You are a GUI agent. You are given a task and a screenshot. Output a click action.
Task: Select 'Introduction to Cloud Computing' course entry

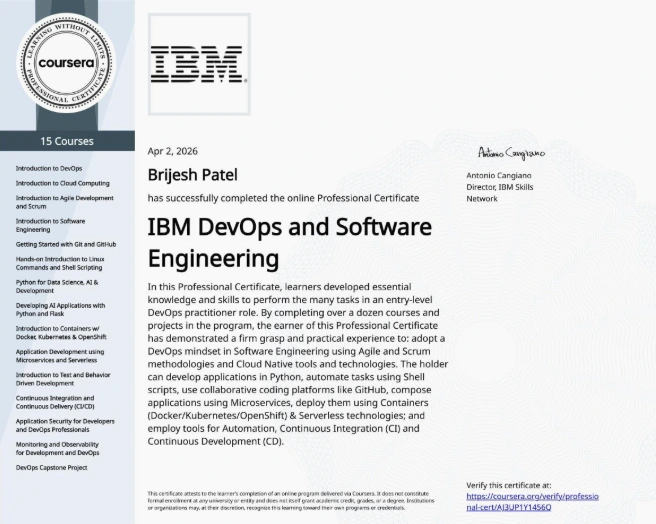tap(63, 183)
